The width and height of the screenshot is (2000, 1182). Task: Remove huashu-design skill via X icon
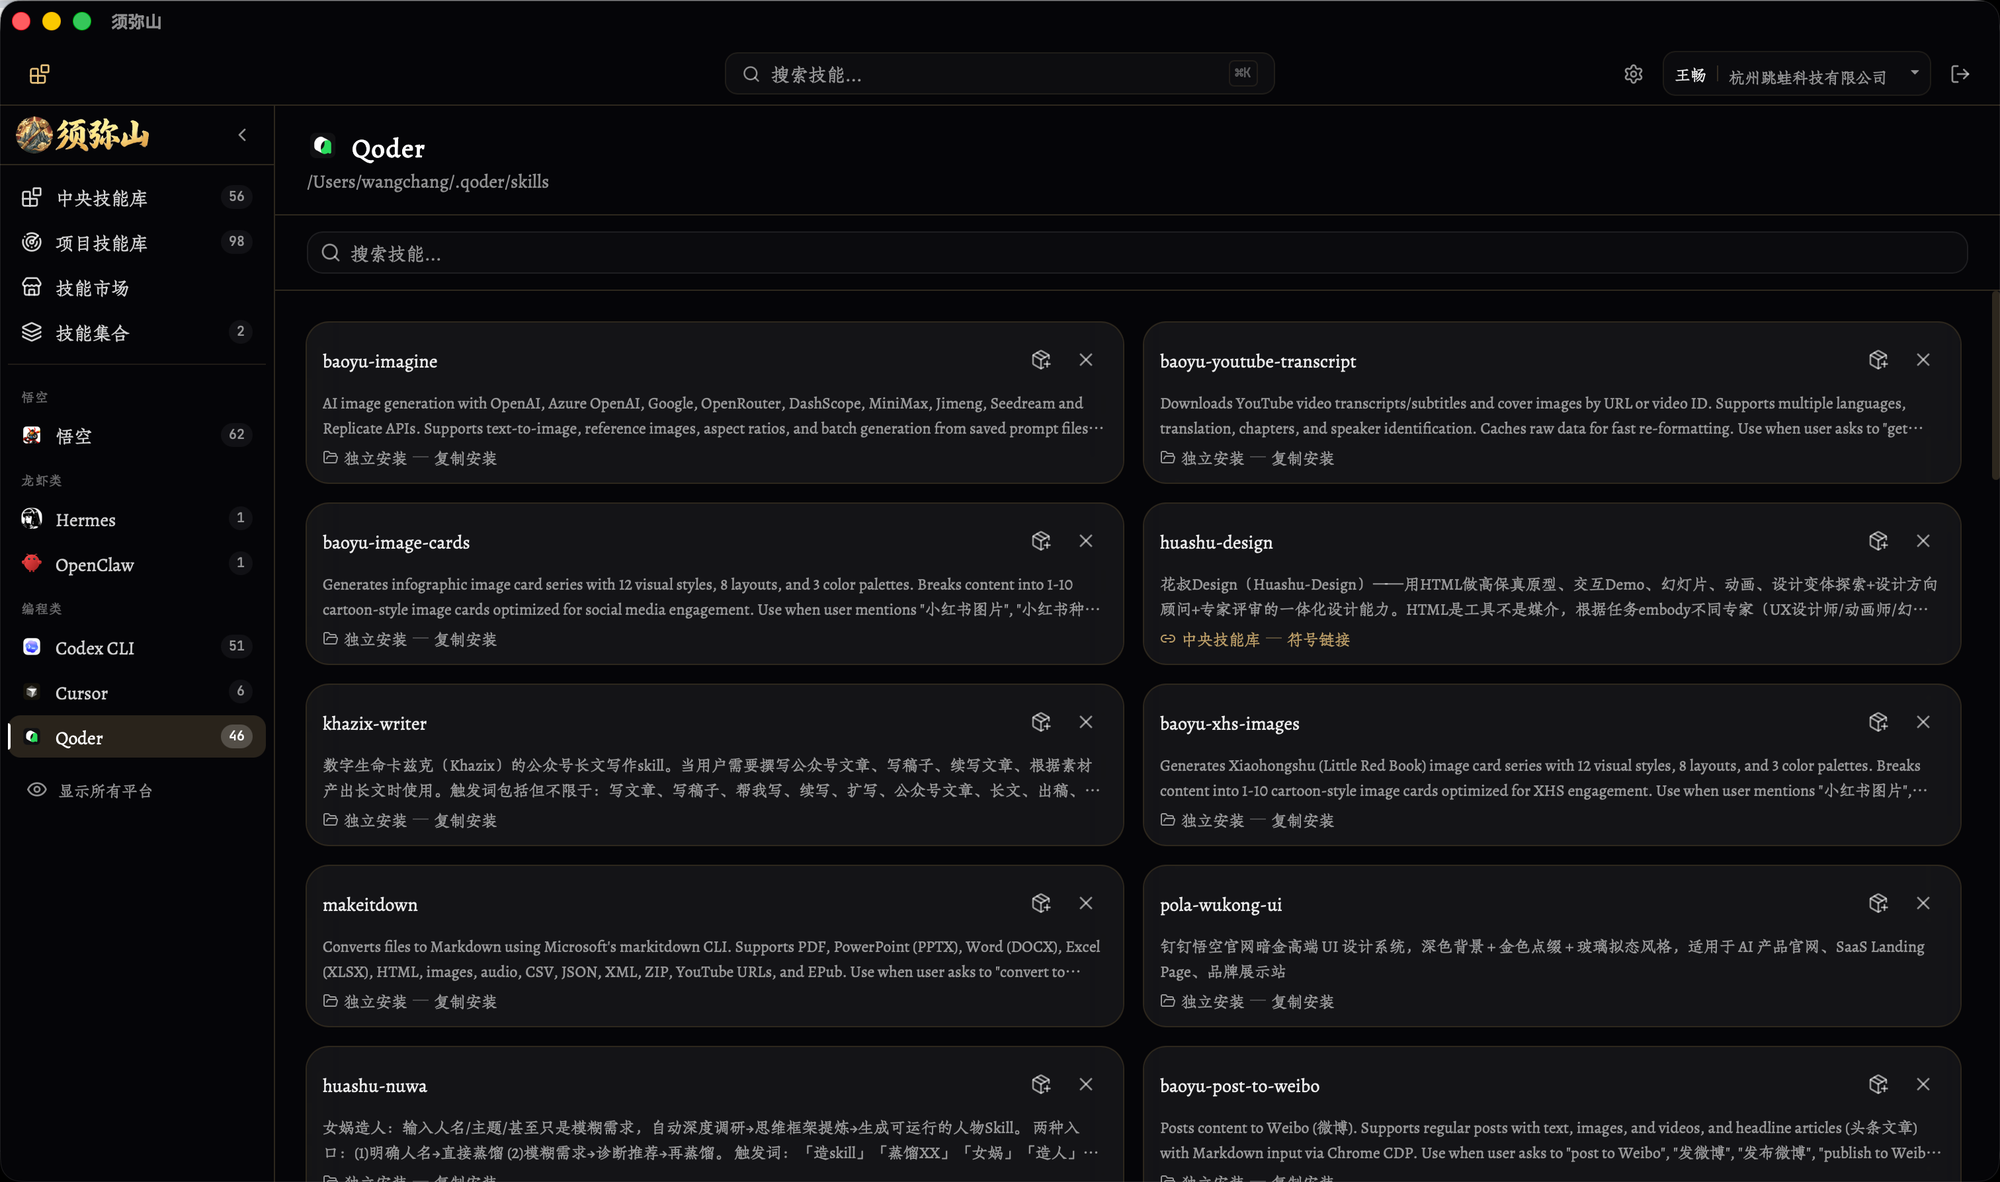coord(1923,541)
